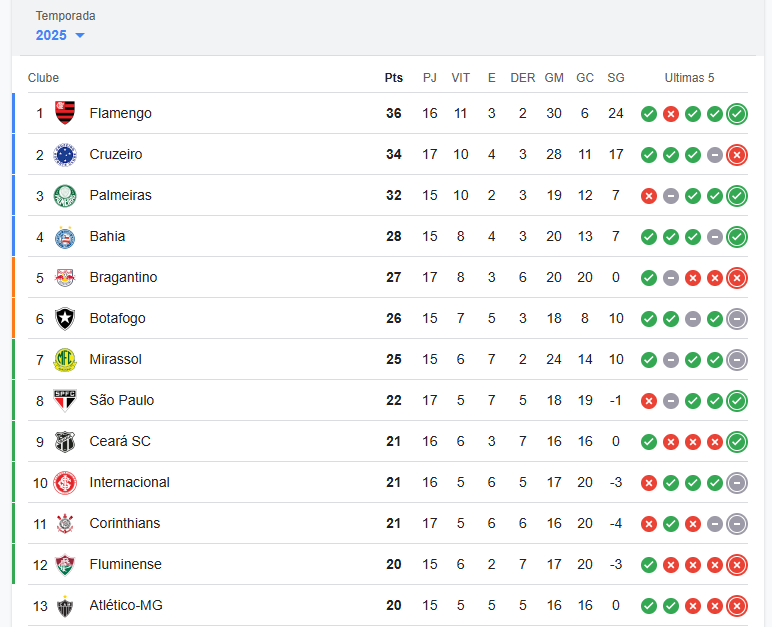Click Flamengo's most recent win result icon

737,113
